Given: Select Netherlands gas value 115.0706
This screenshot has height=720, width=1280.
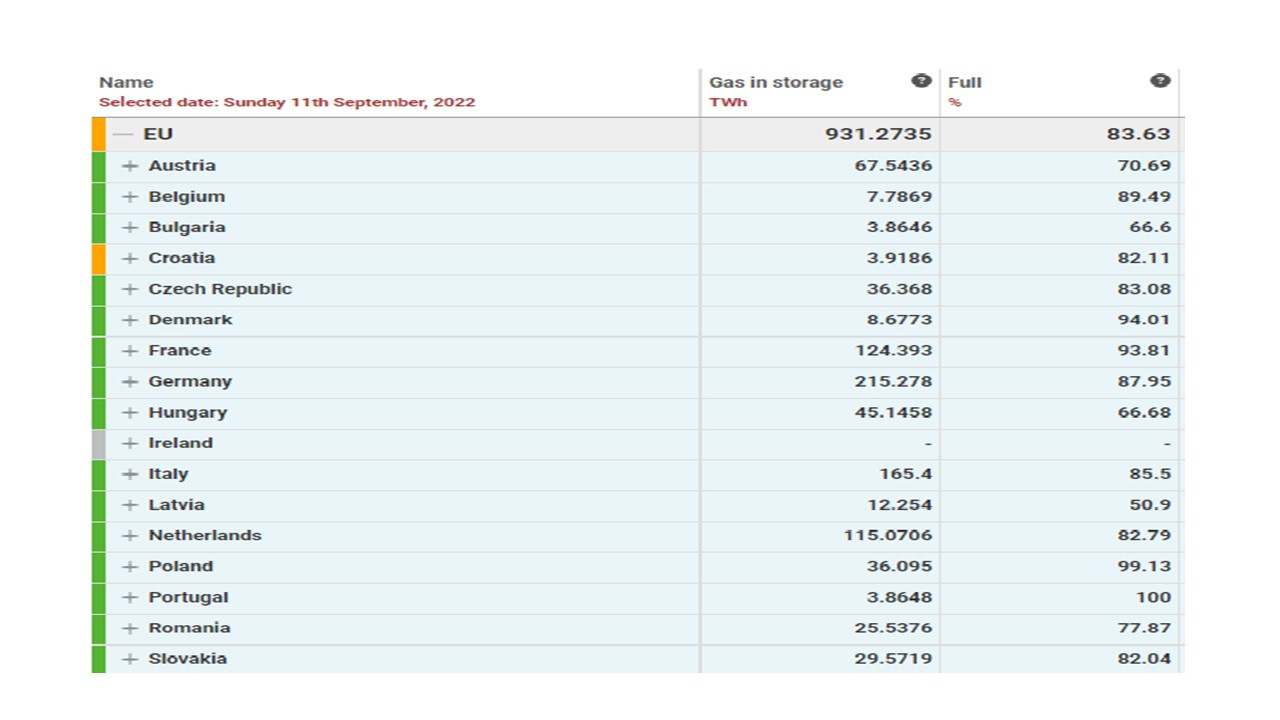Looking at the screenshot, I should point(888,536).
